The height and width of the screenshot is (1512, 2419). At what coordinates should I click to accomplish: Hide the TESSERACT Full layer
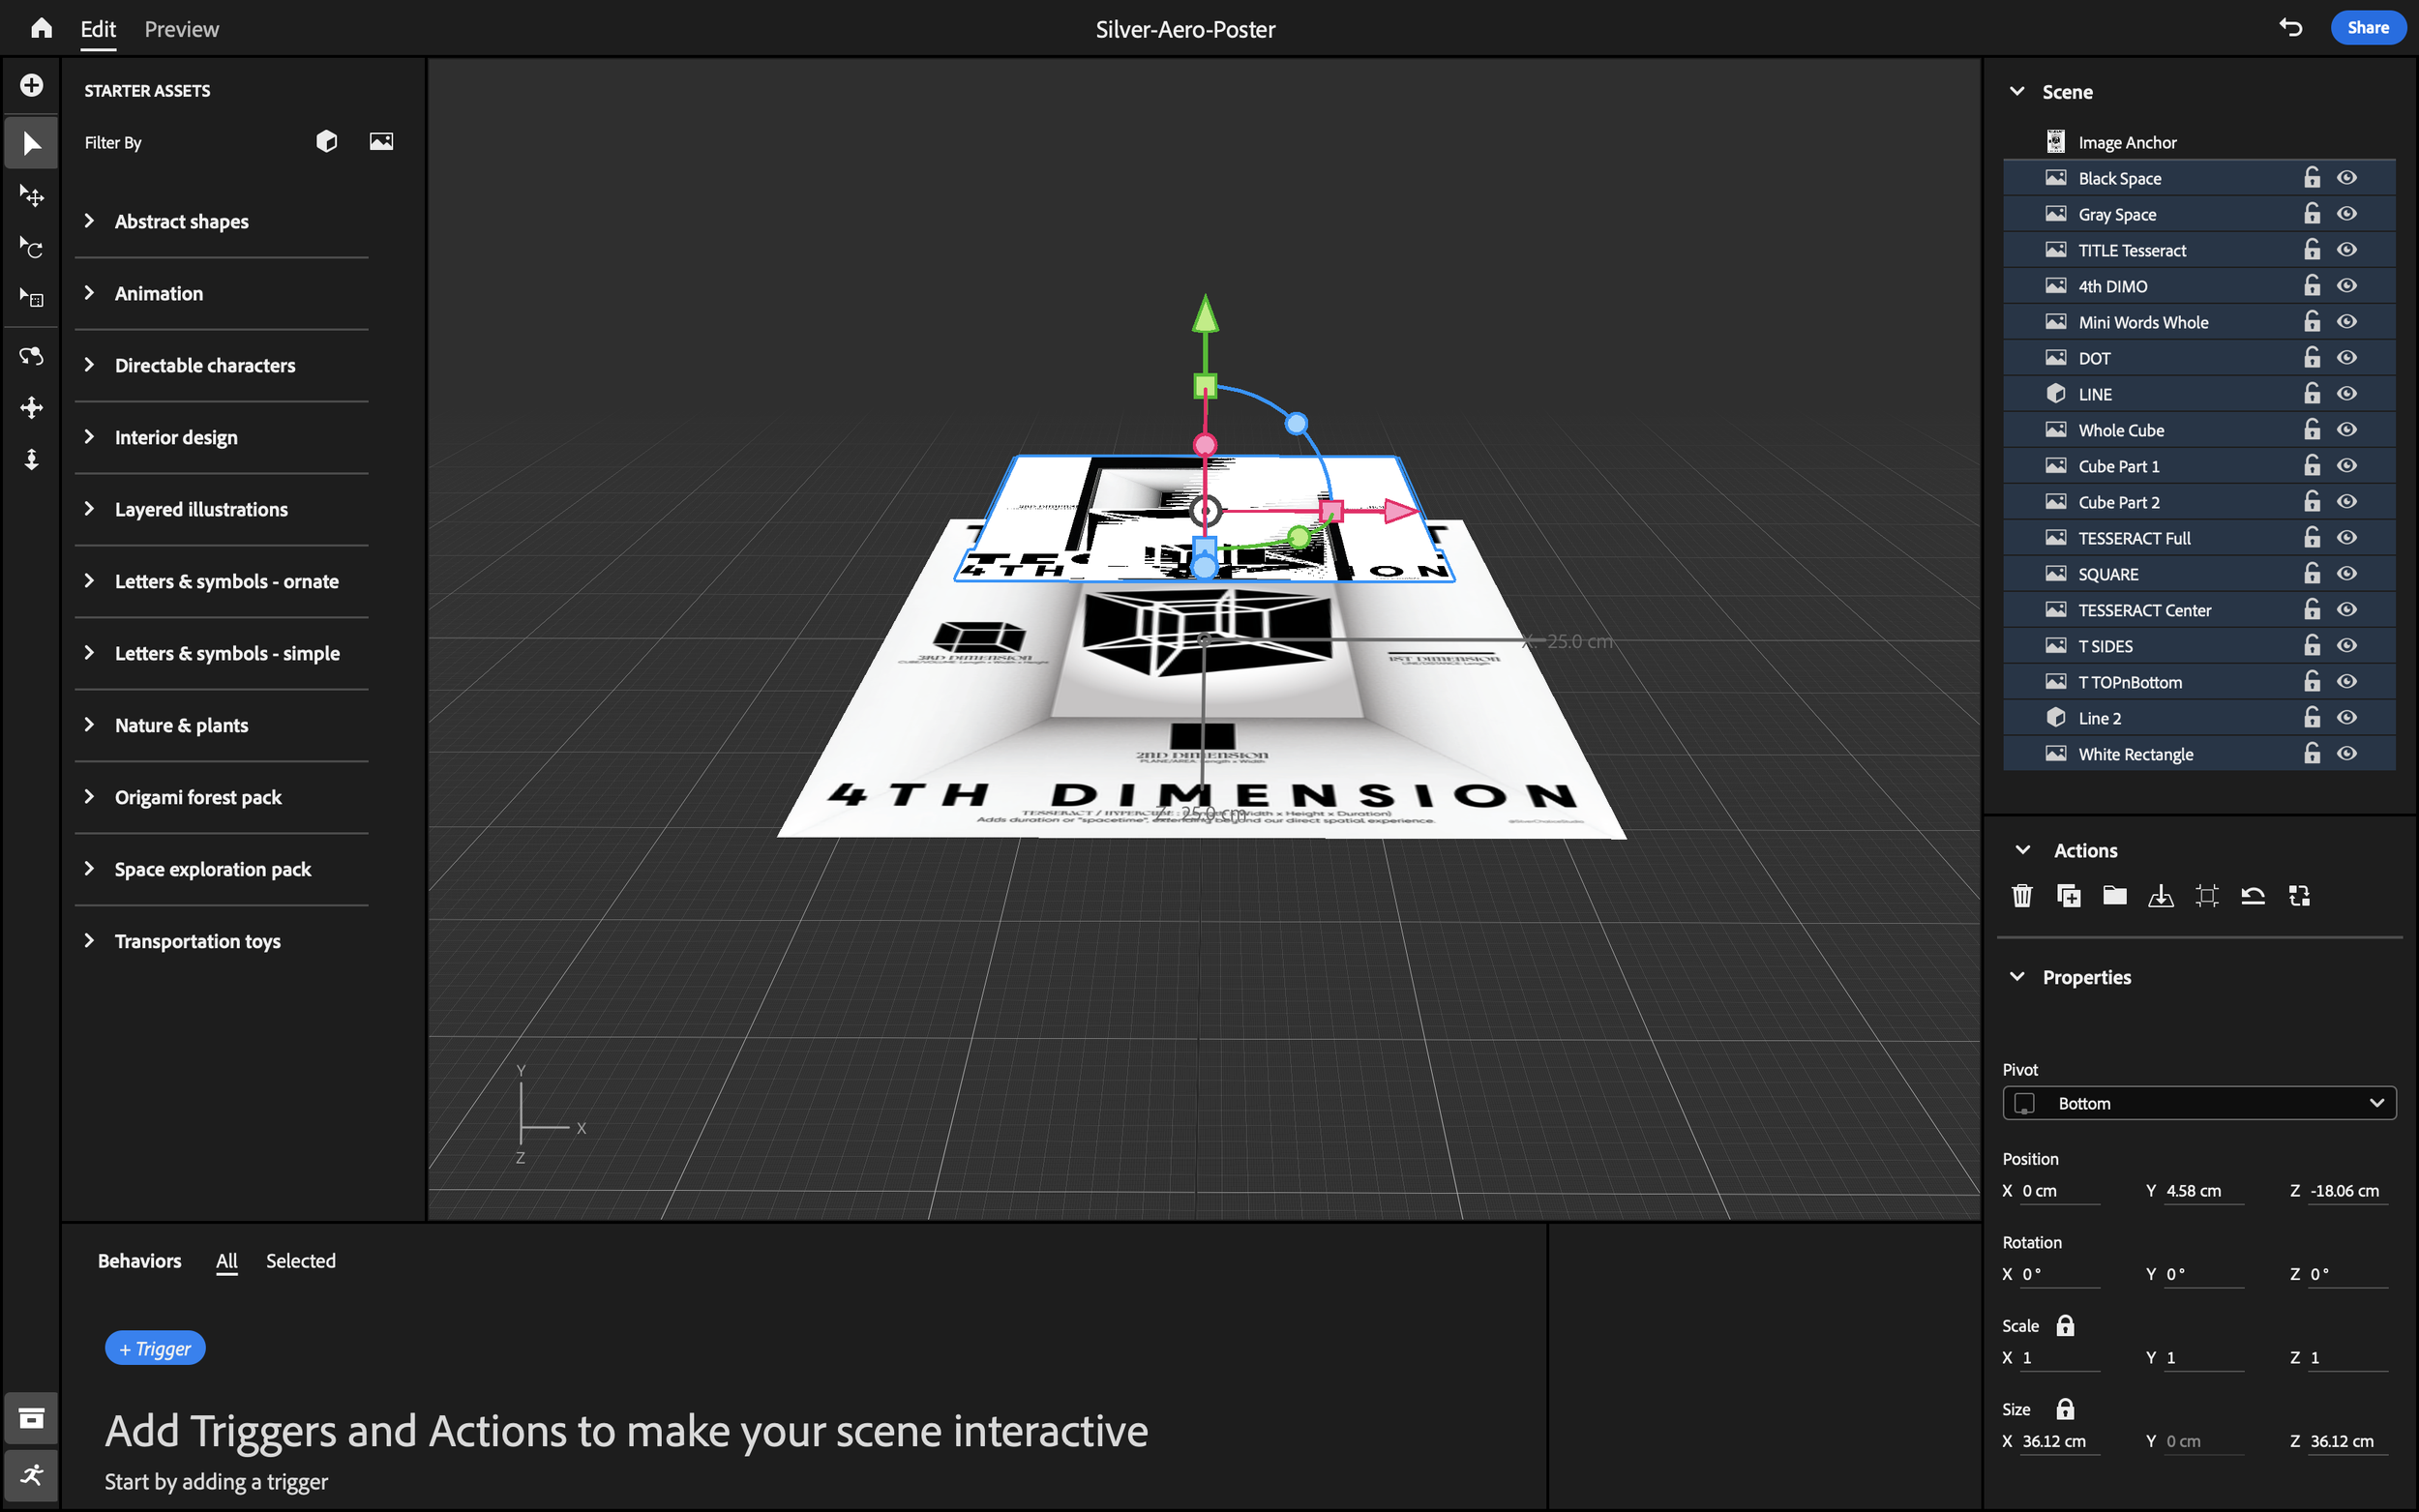2347,538
